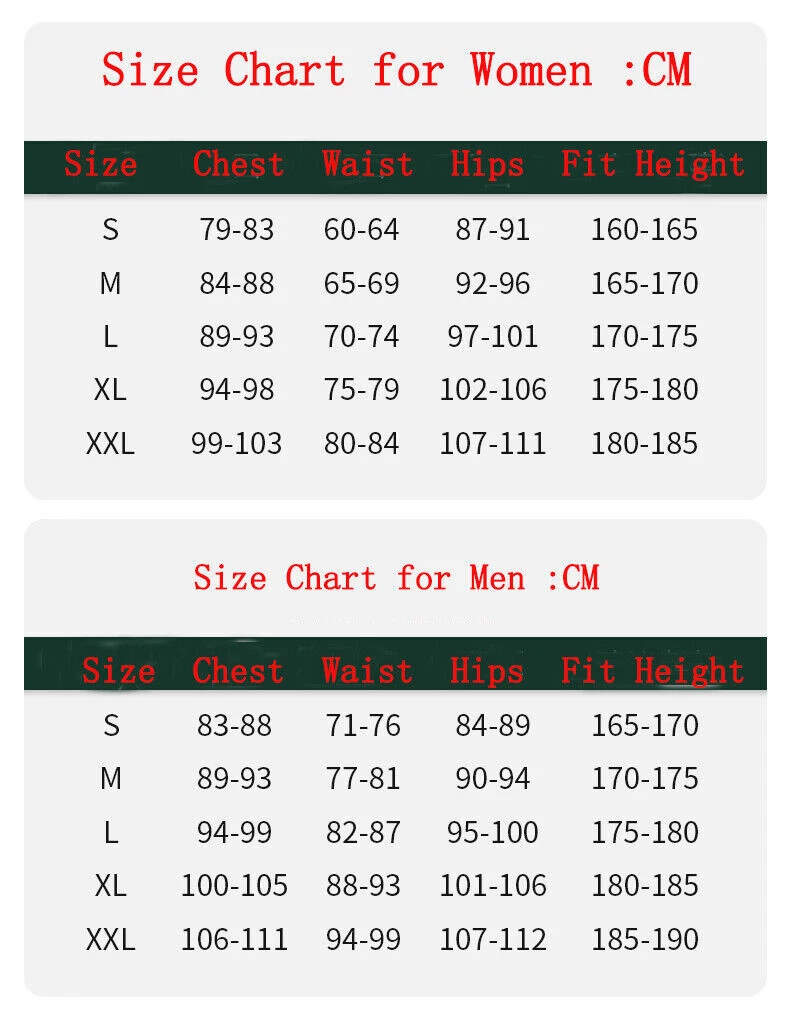
Task: Click men's S chest value 83-88
Action: point(234,725)
